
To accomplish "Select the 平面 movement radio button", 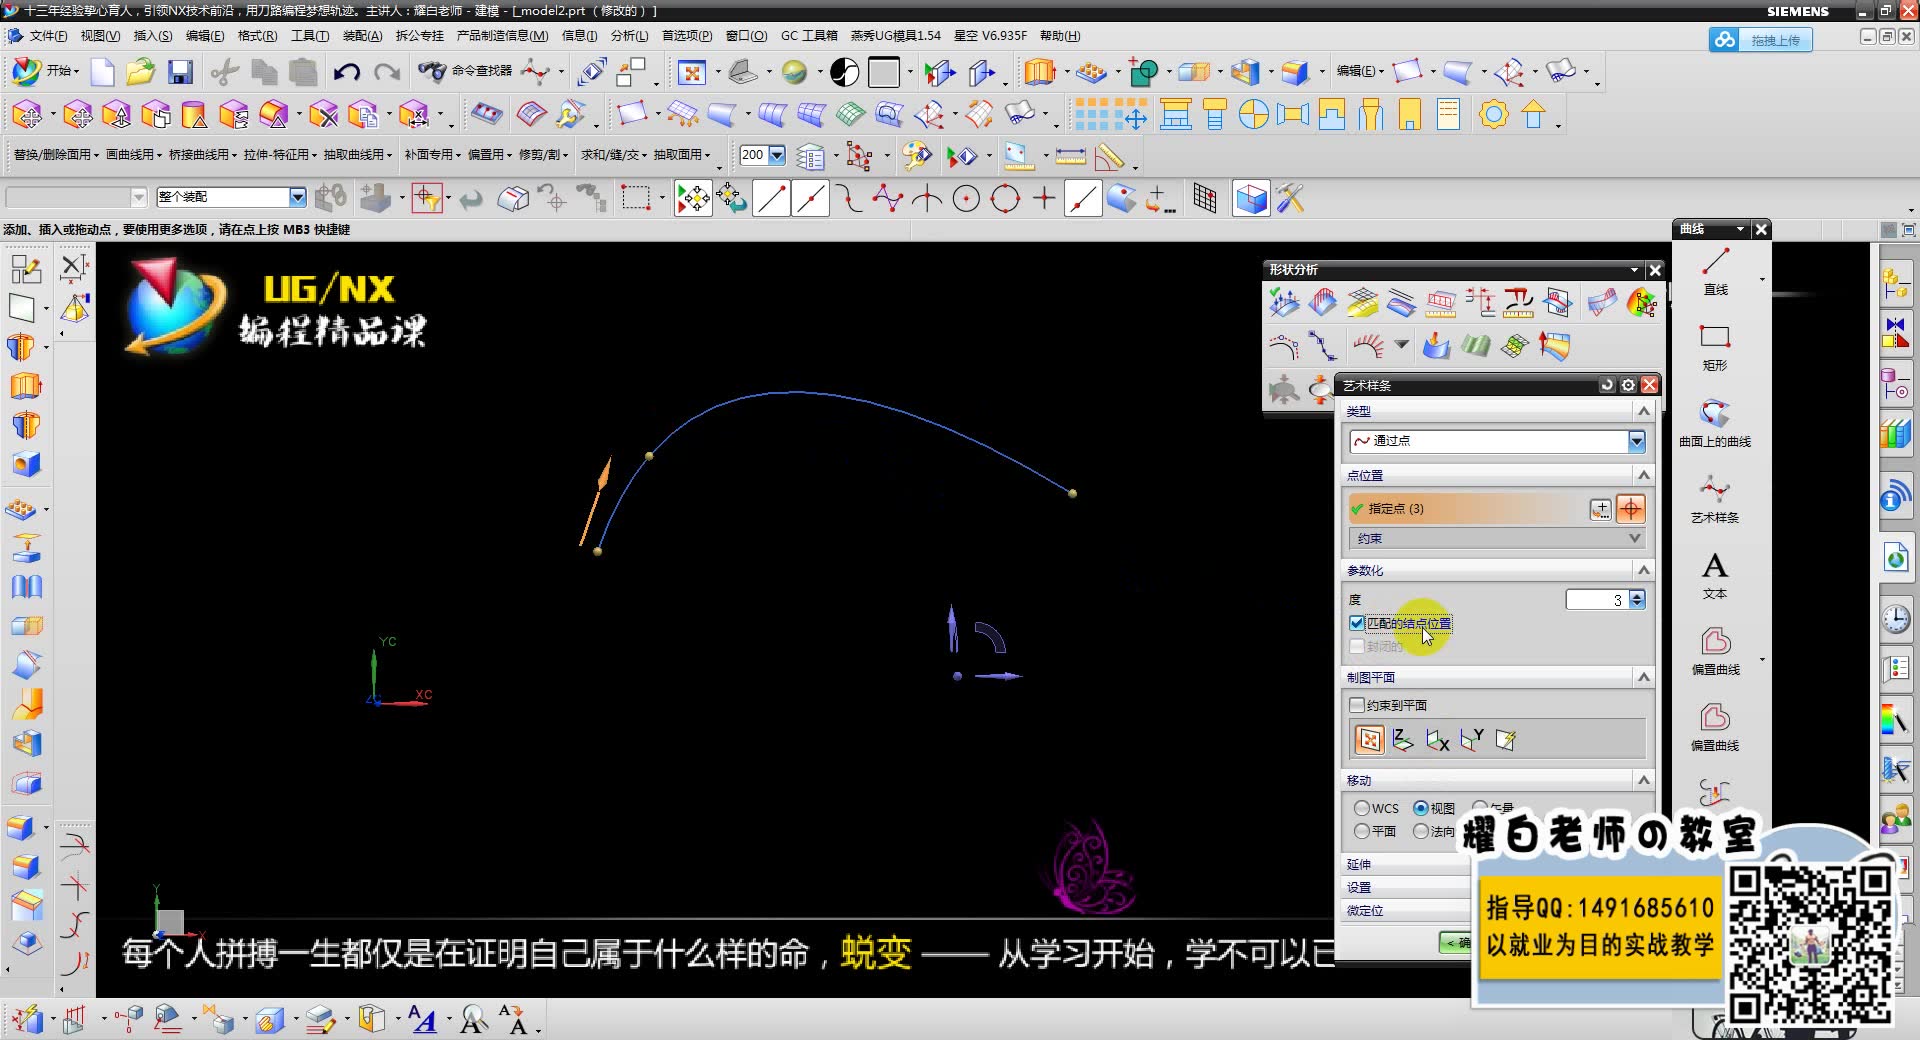I will tap(1361, 831).
